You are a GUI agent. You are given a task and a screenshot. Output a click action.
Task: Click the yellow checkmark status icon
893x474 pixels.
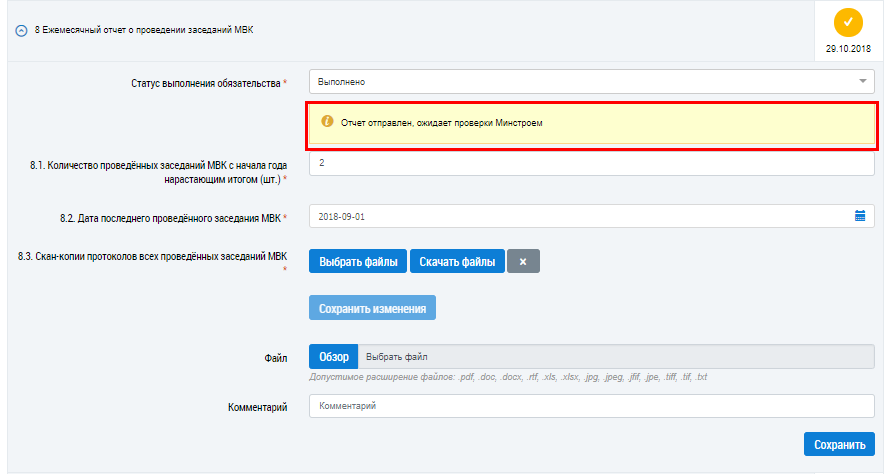[848, 22]
